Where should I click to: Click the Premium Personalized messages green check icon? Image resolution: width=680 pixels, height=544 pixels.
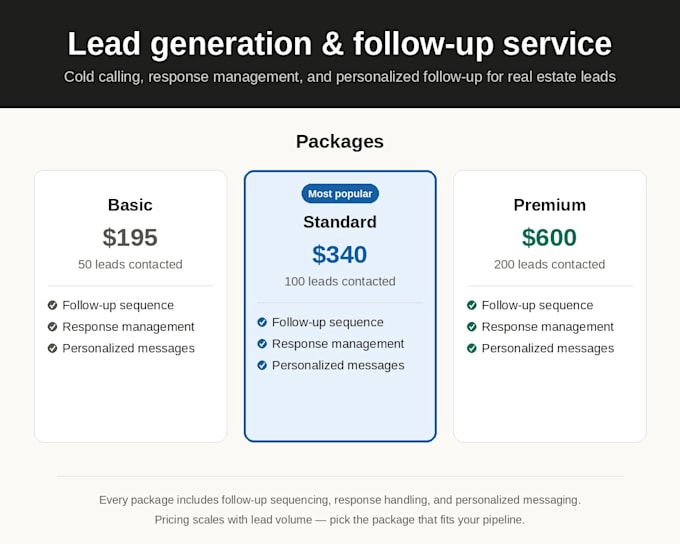[x=472, y=348]
